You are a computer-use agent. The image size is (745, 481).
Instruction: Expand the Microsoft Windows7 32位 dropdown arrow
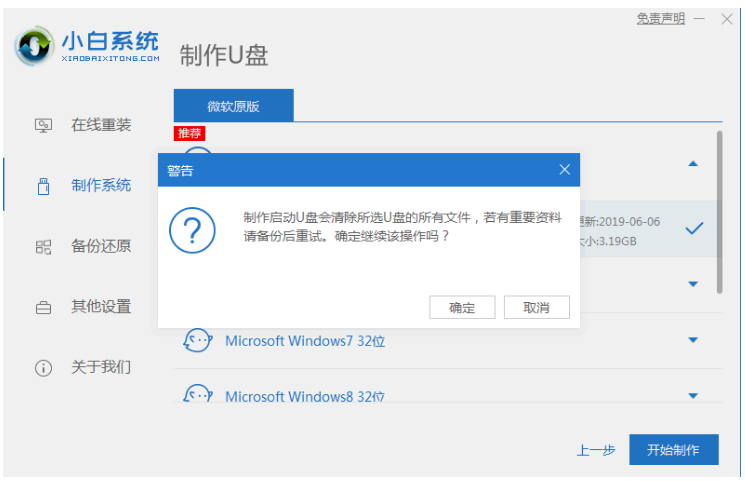pyautogui.click(x=693, y=341)
